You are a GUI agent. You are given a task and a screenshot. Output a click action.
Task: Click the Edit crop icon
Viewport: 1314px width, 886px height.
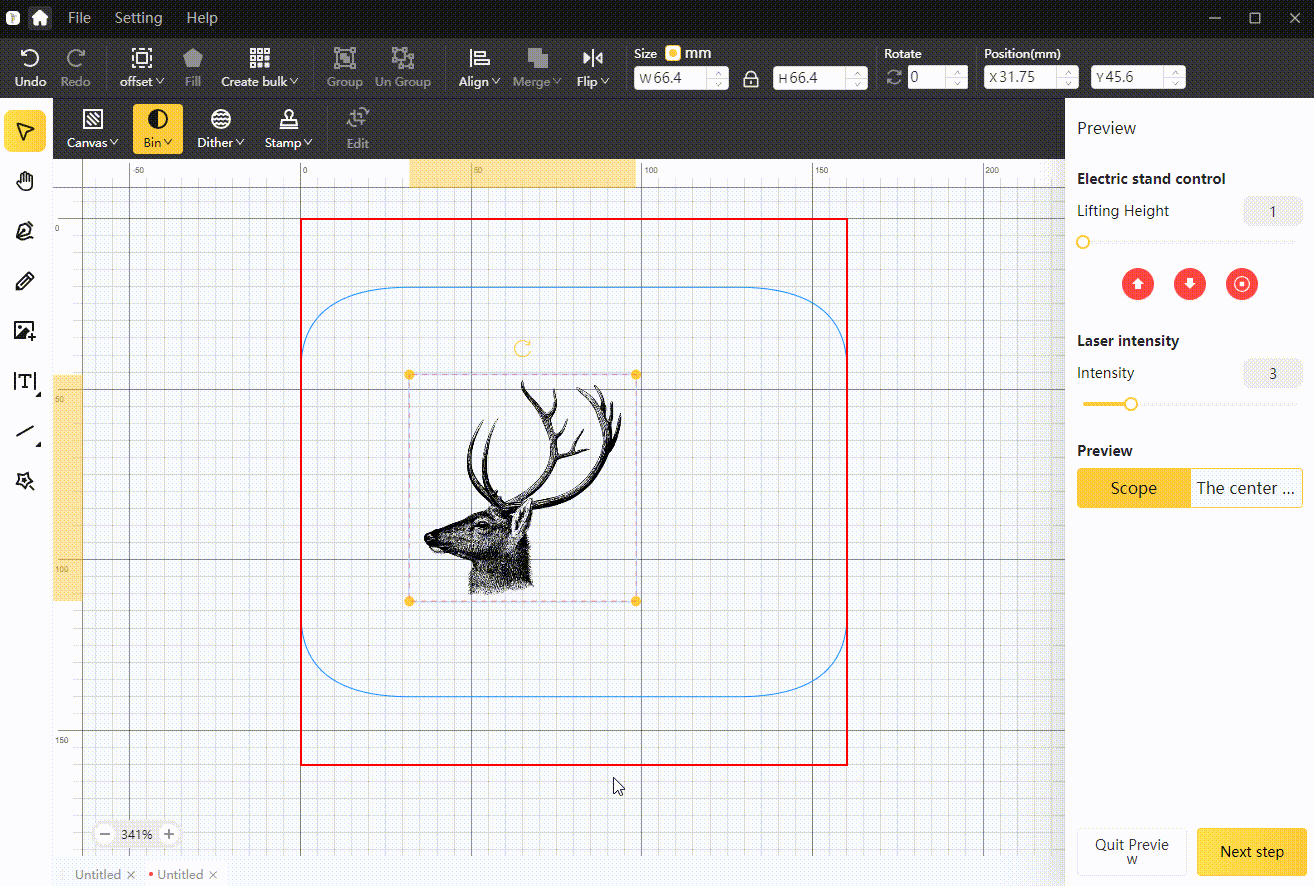click(x=358, y=119)
